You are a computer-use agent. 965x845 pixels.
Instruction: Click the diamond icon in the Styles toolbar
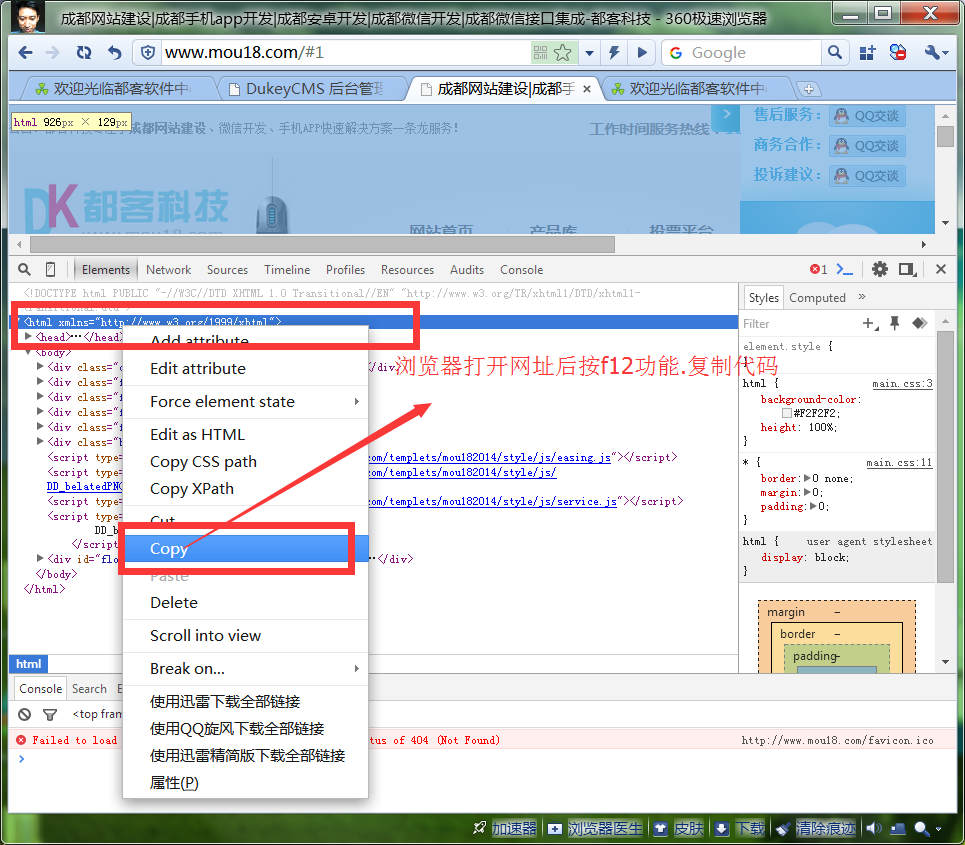(x=919, y=323)
